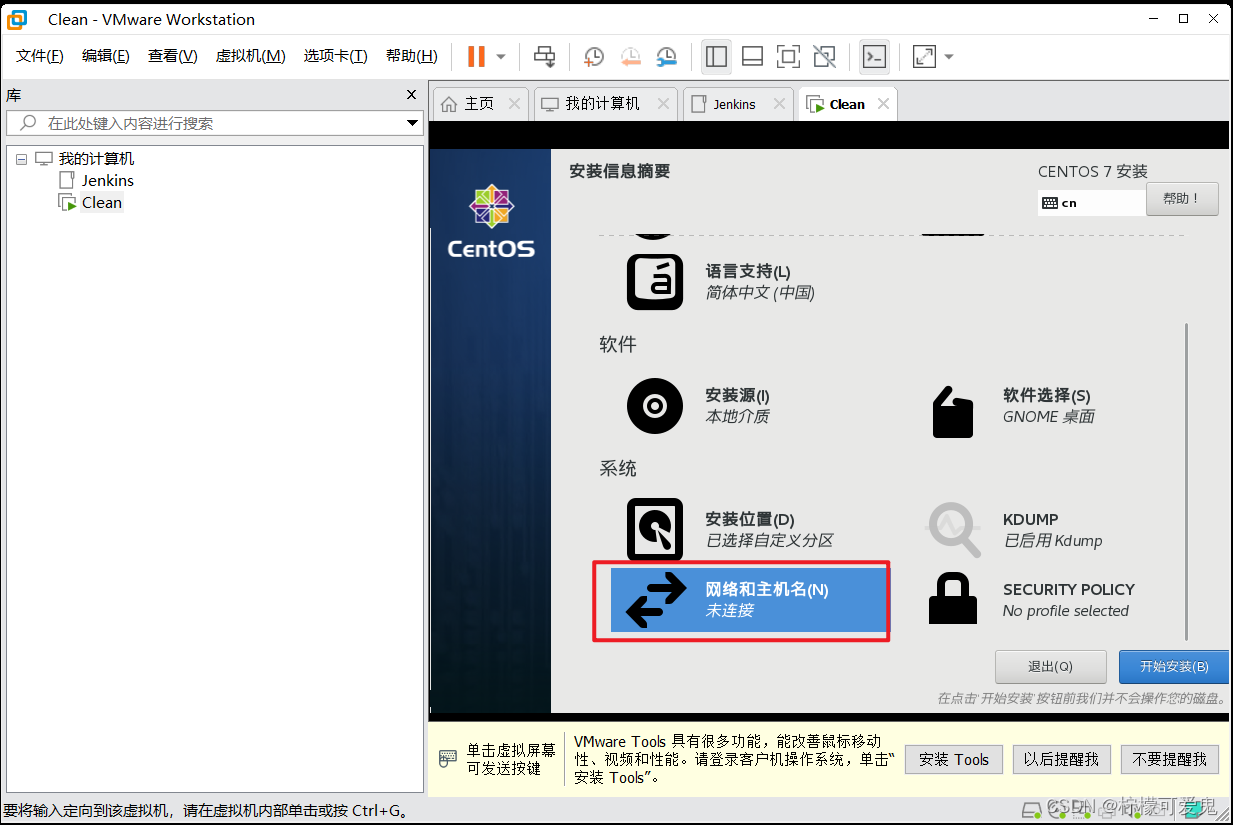Take a snapshot of this virtual machine

click(x=594, y=56)
